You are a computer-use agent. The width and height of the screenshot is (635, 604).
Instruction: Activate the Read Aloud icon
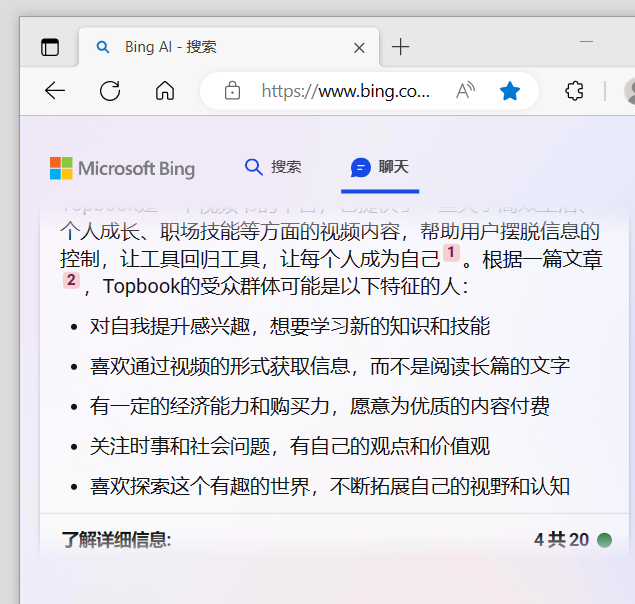click(x=465, y=91)
